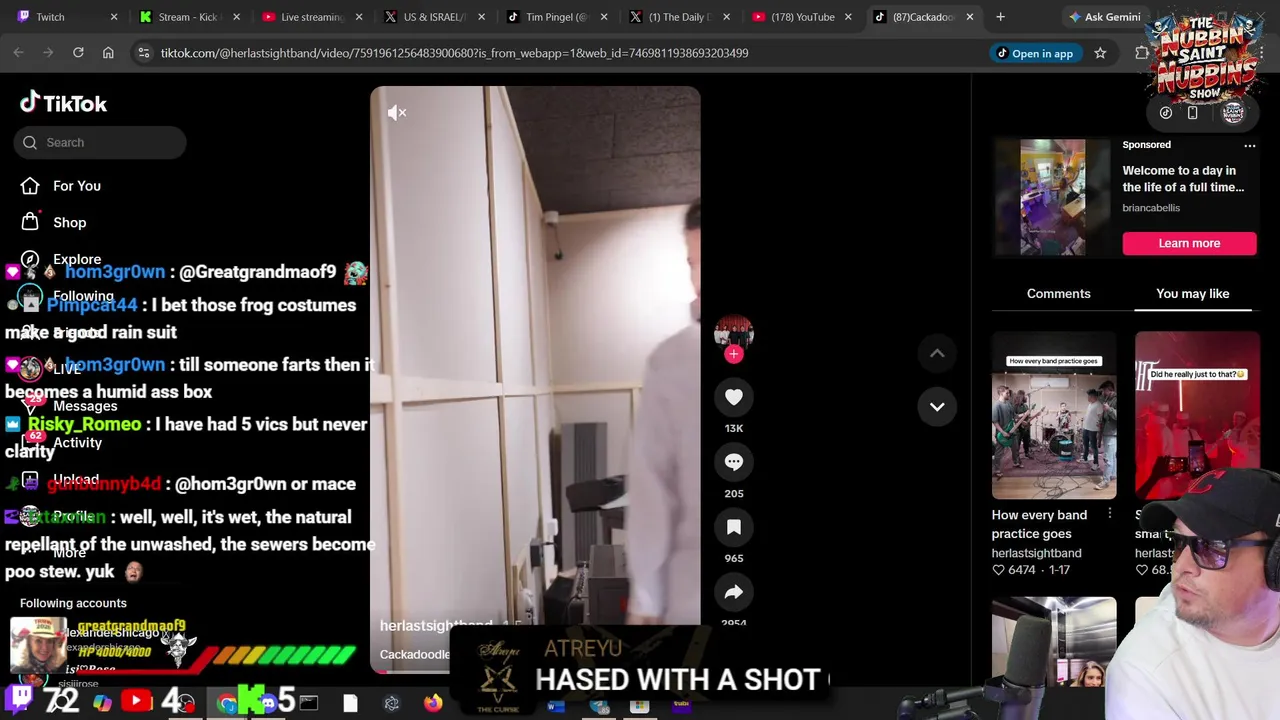Viewport: 1280px width, 720px height.
Task: Open the 'Did he really just to that?' thumbnail
Action: click(x=1197, y=415)
